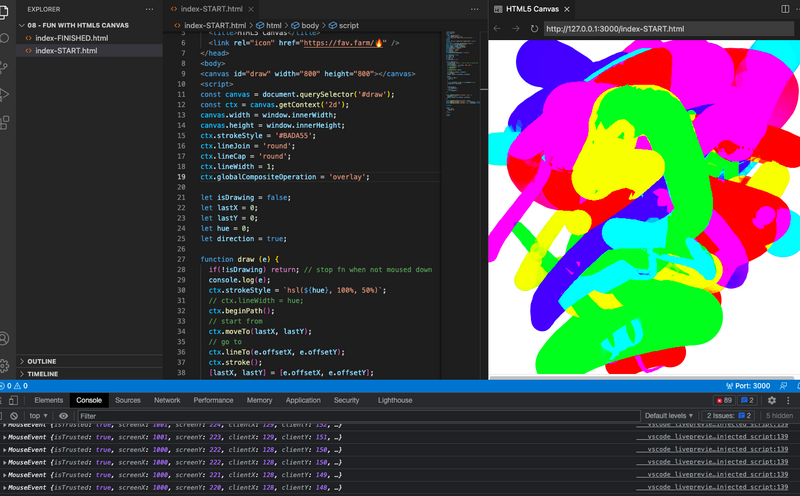Open index-FINISHED.html in the explorer
This screenshot has height=496, width=800.
[x=71, y=38]
